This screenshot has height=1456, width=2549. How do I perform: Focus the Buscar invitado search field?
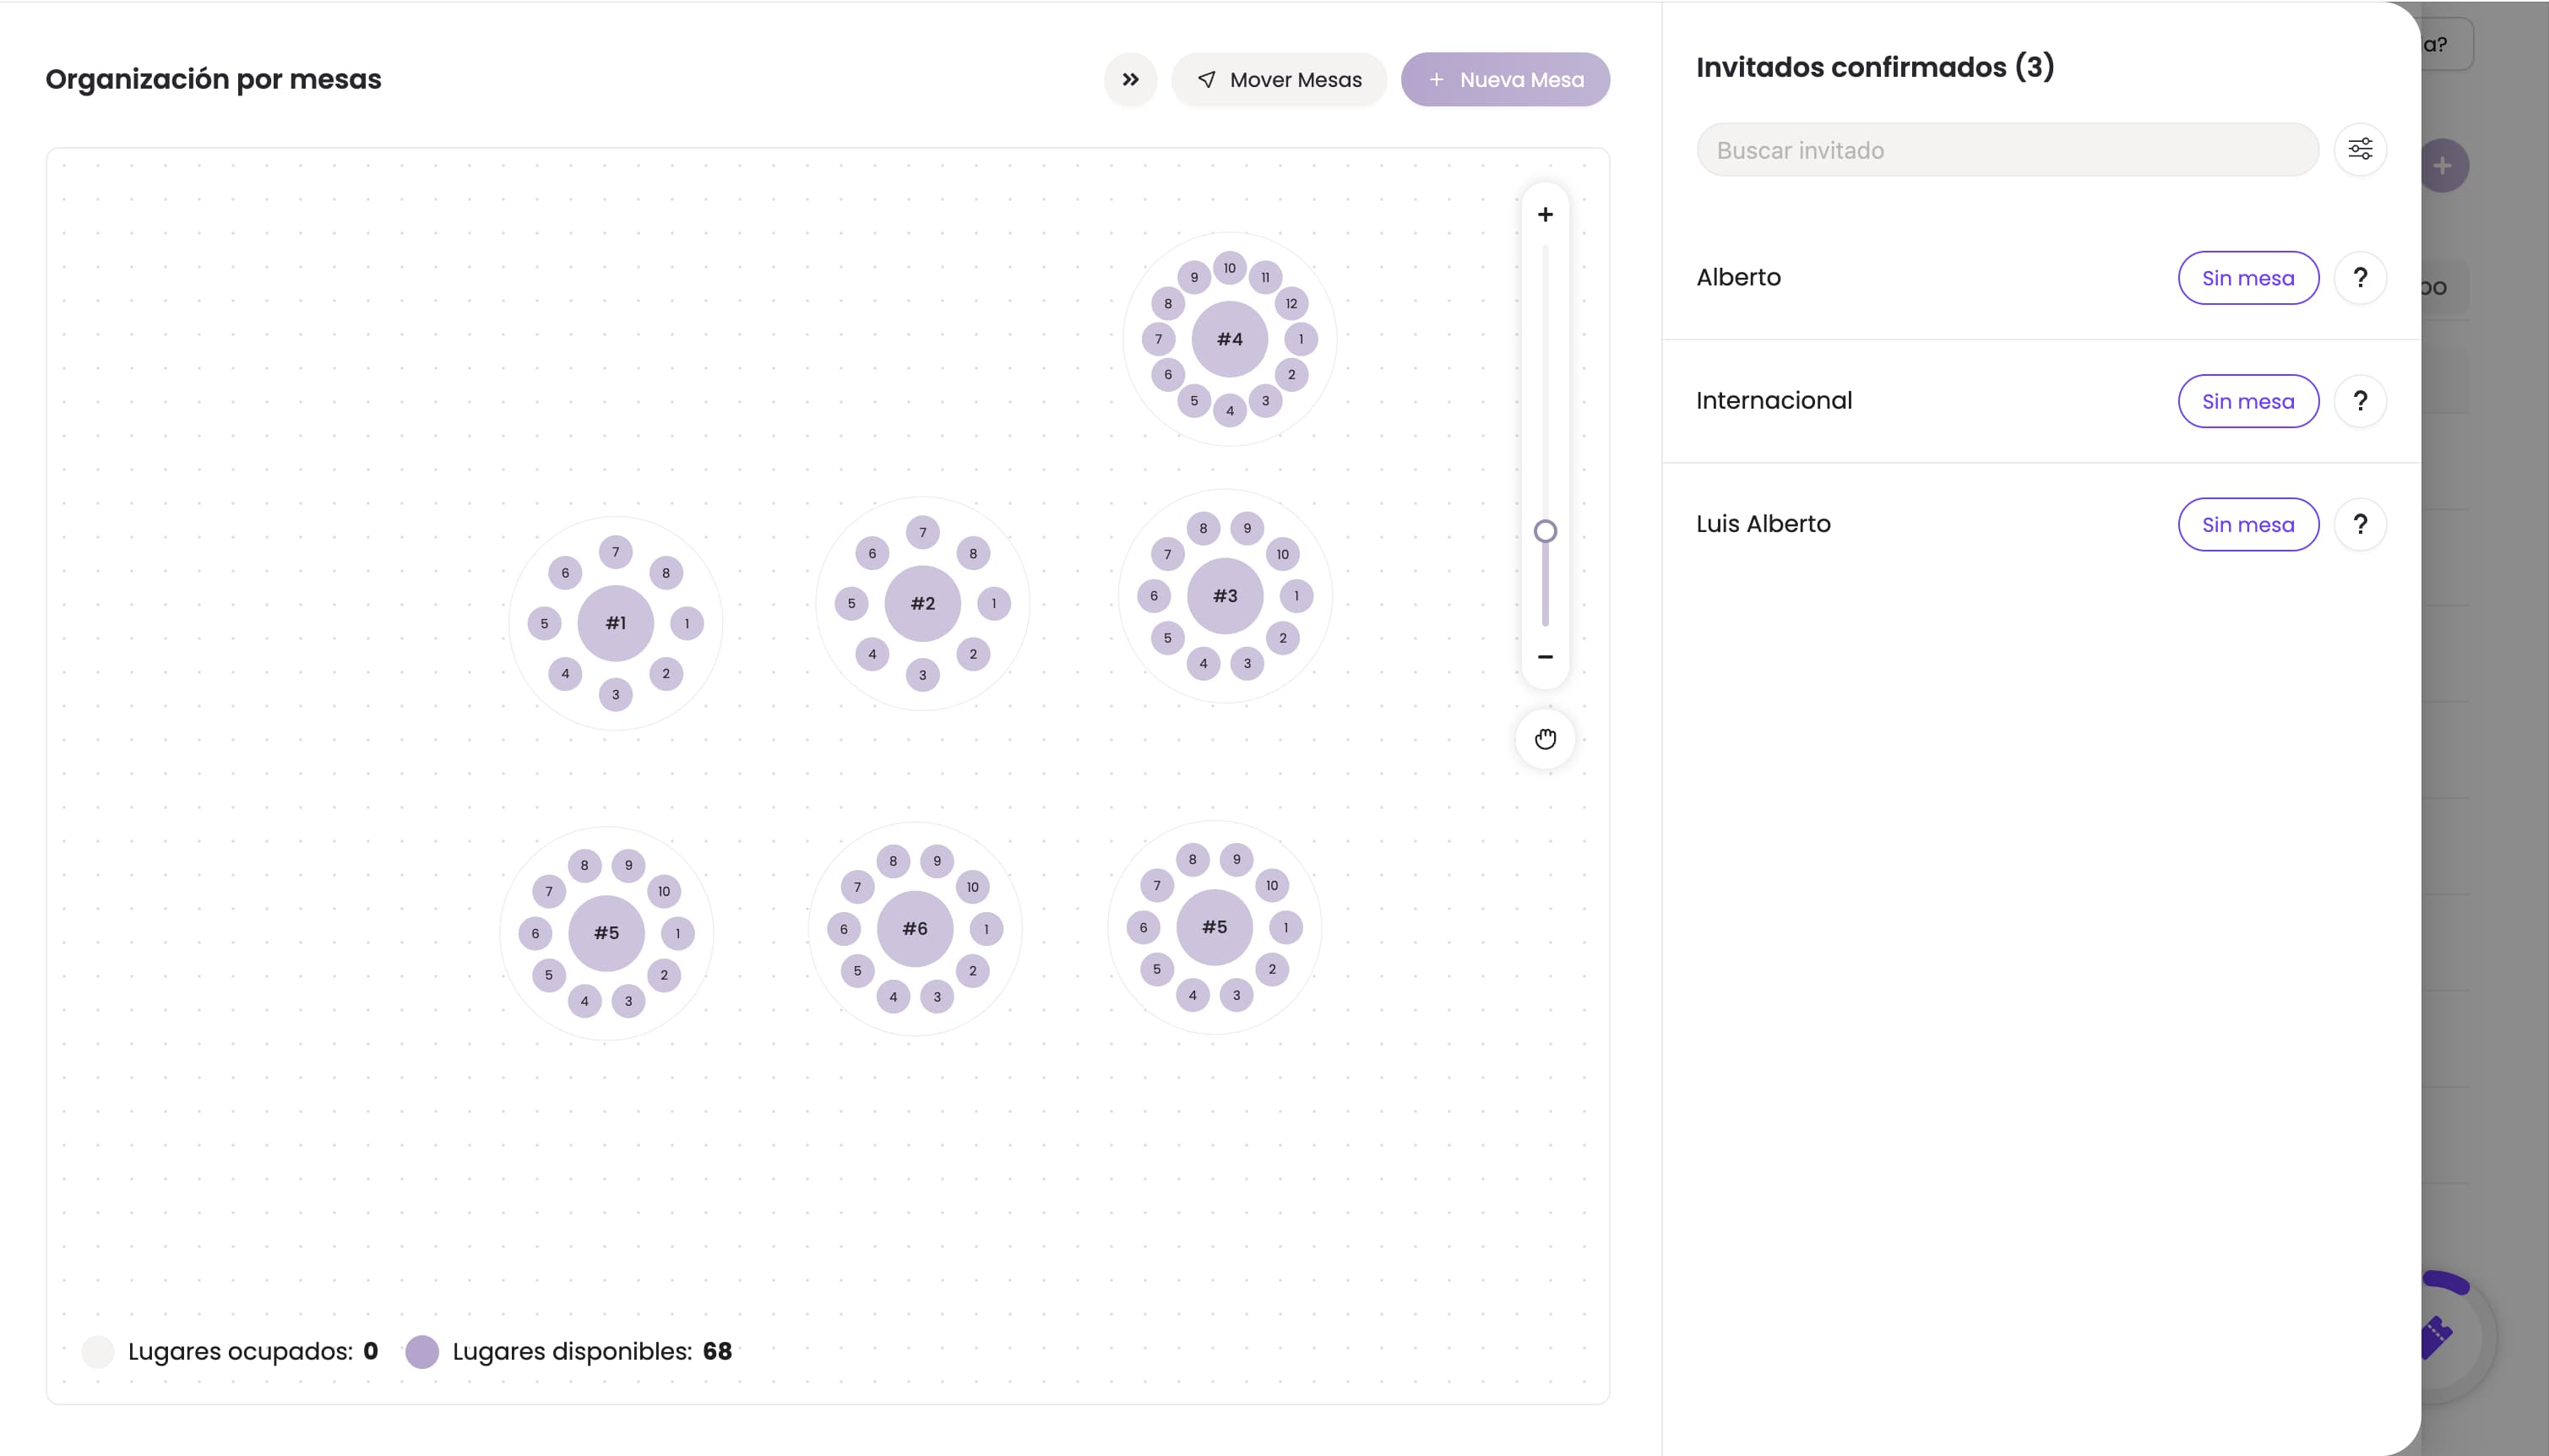click(2007, 150)
